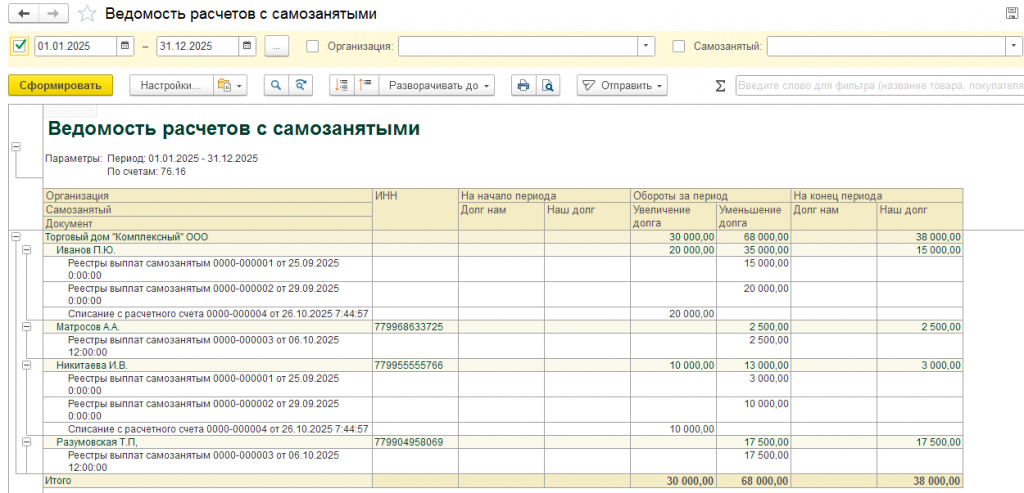1024x493 pixels.
Task: Click the Find next icon
Action: coord(300,85)
